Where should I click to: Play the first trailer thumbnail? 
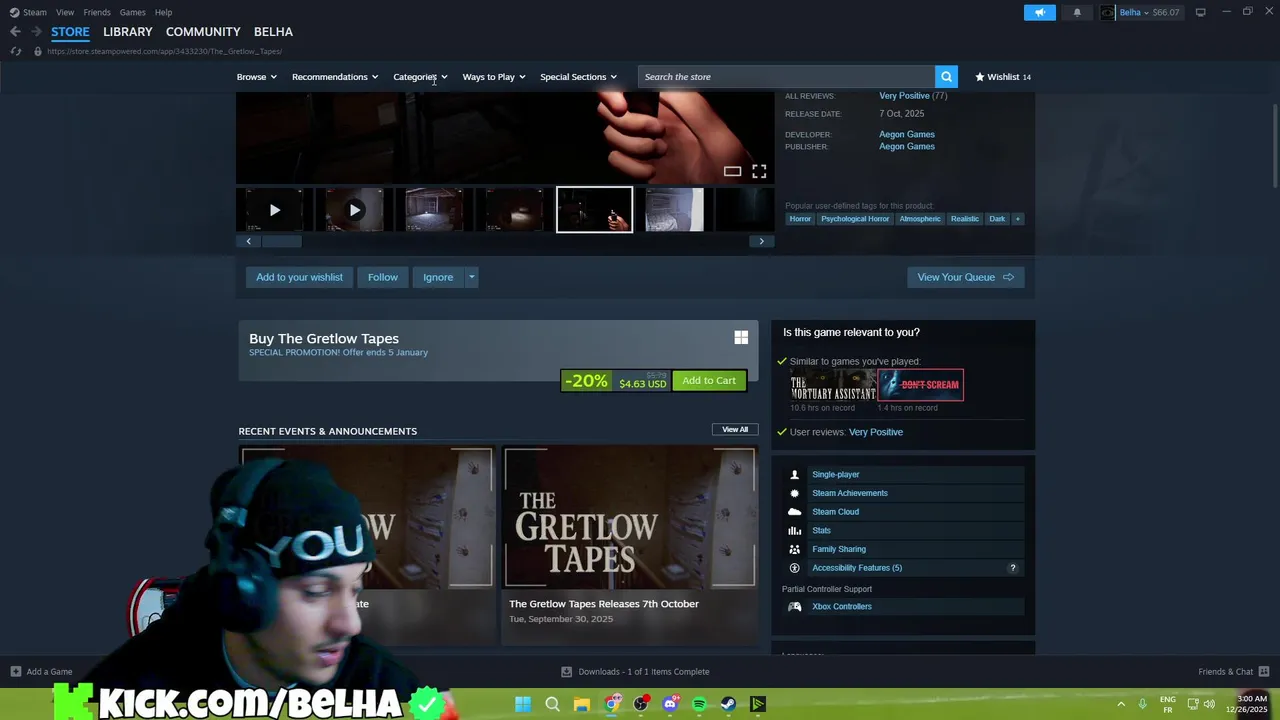point(275,210)
